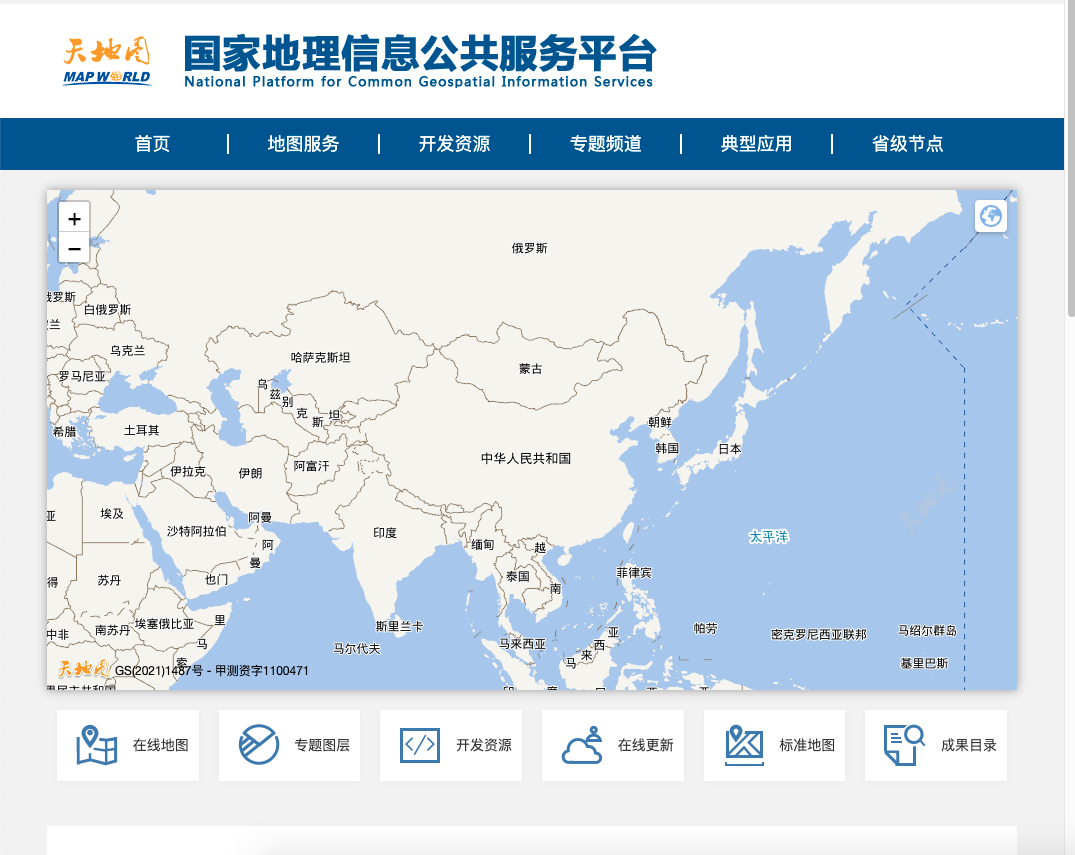
Task: Open the 在线地图 map pin icon
Action: point(97,745)
